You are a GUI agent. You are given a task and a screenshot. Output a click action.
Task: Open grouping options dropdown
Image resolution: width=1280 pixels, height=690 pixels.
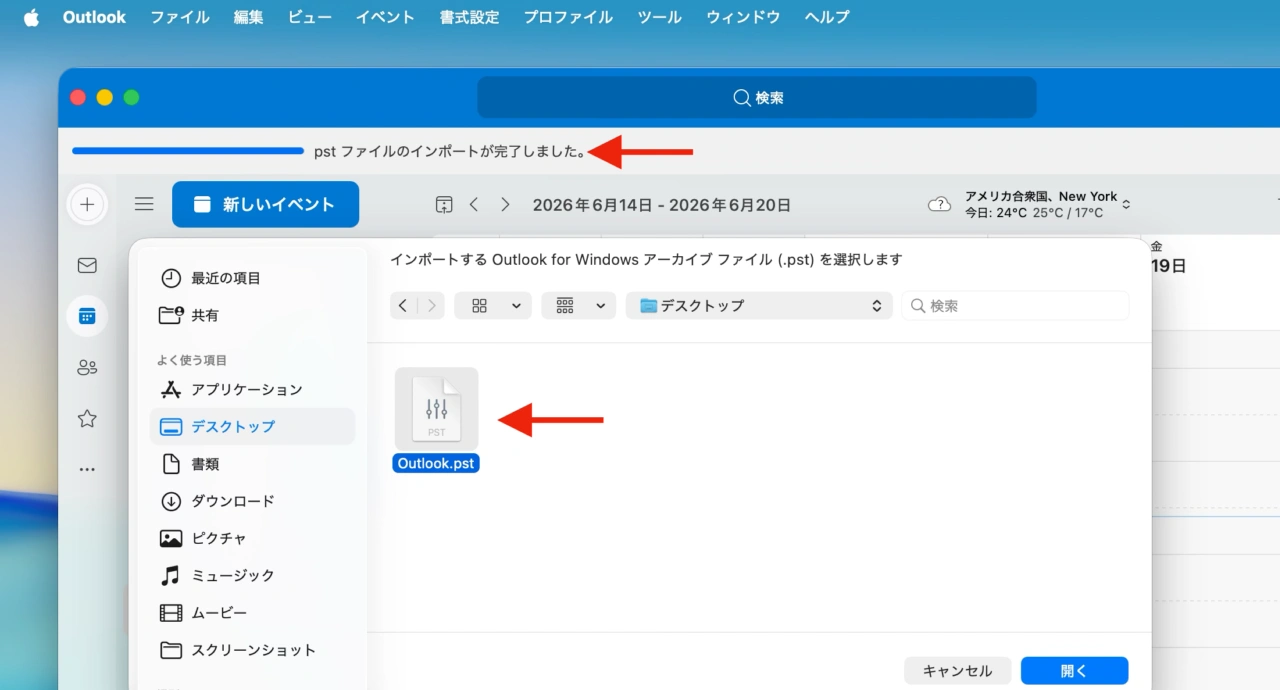(578, 305)
